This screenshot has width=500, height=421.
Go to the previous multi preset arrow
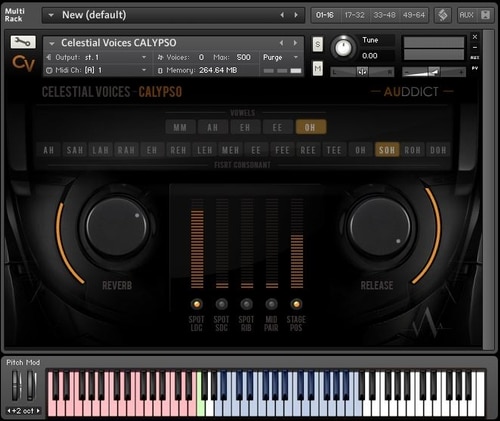282,15
